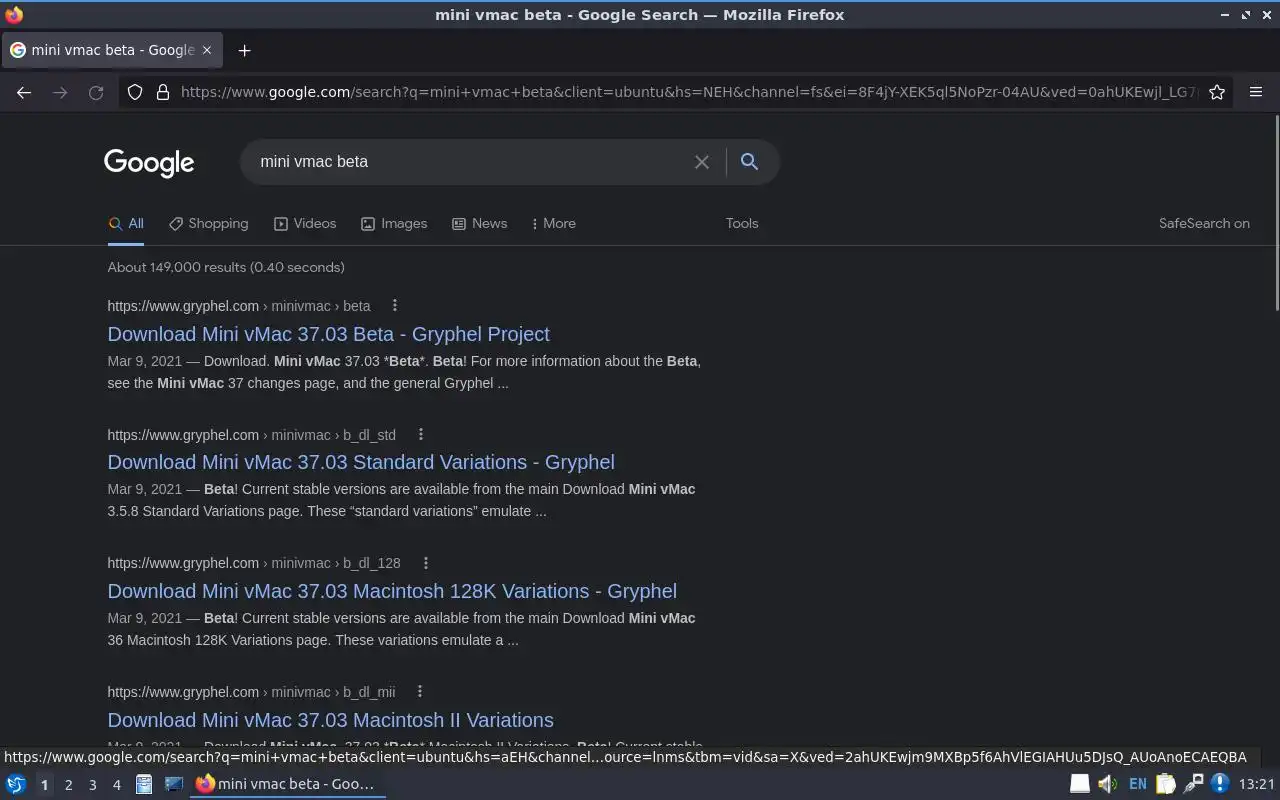Open file manager in taskbar
1280x800 pixels.
coord(144,784)
